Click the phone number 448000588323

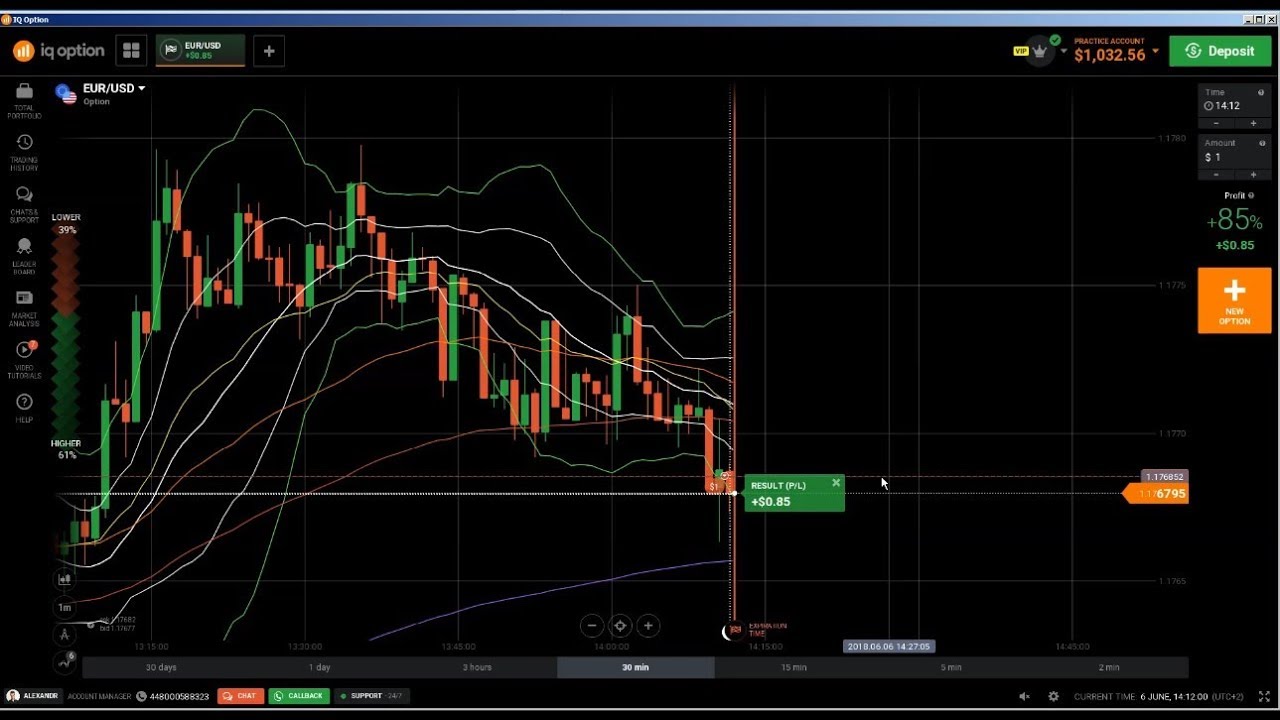(180, 696)
